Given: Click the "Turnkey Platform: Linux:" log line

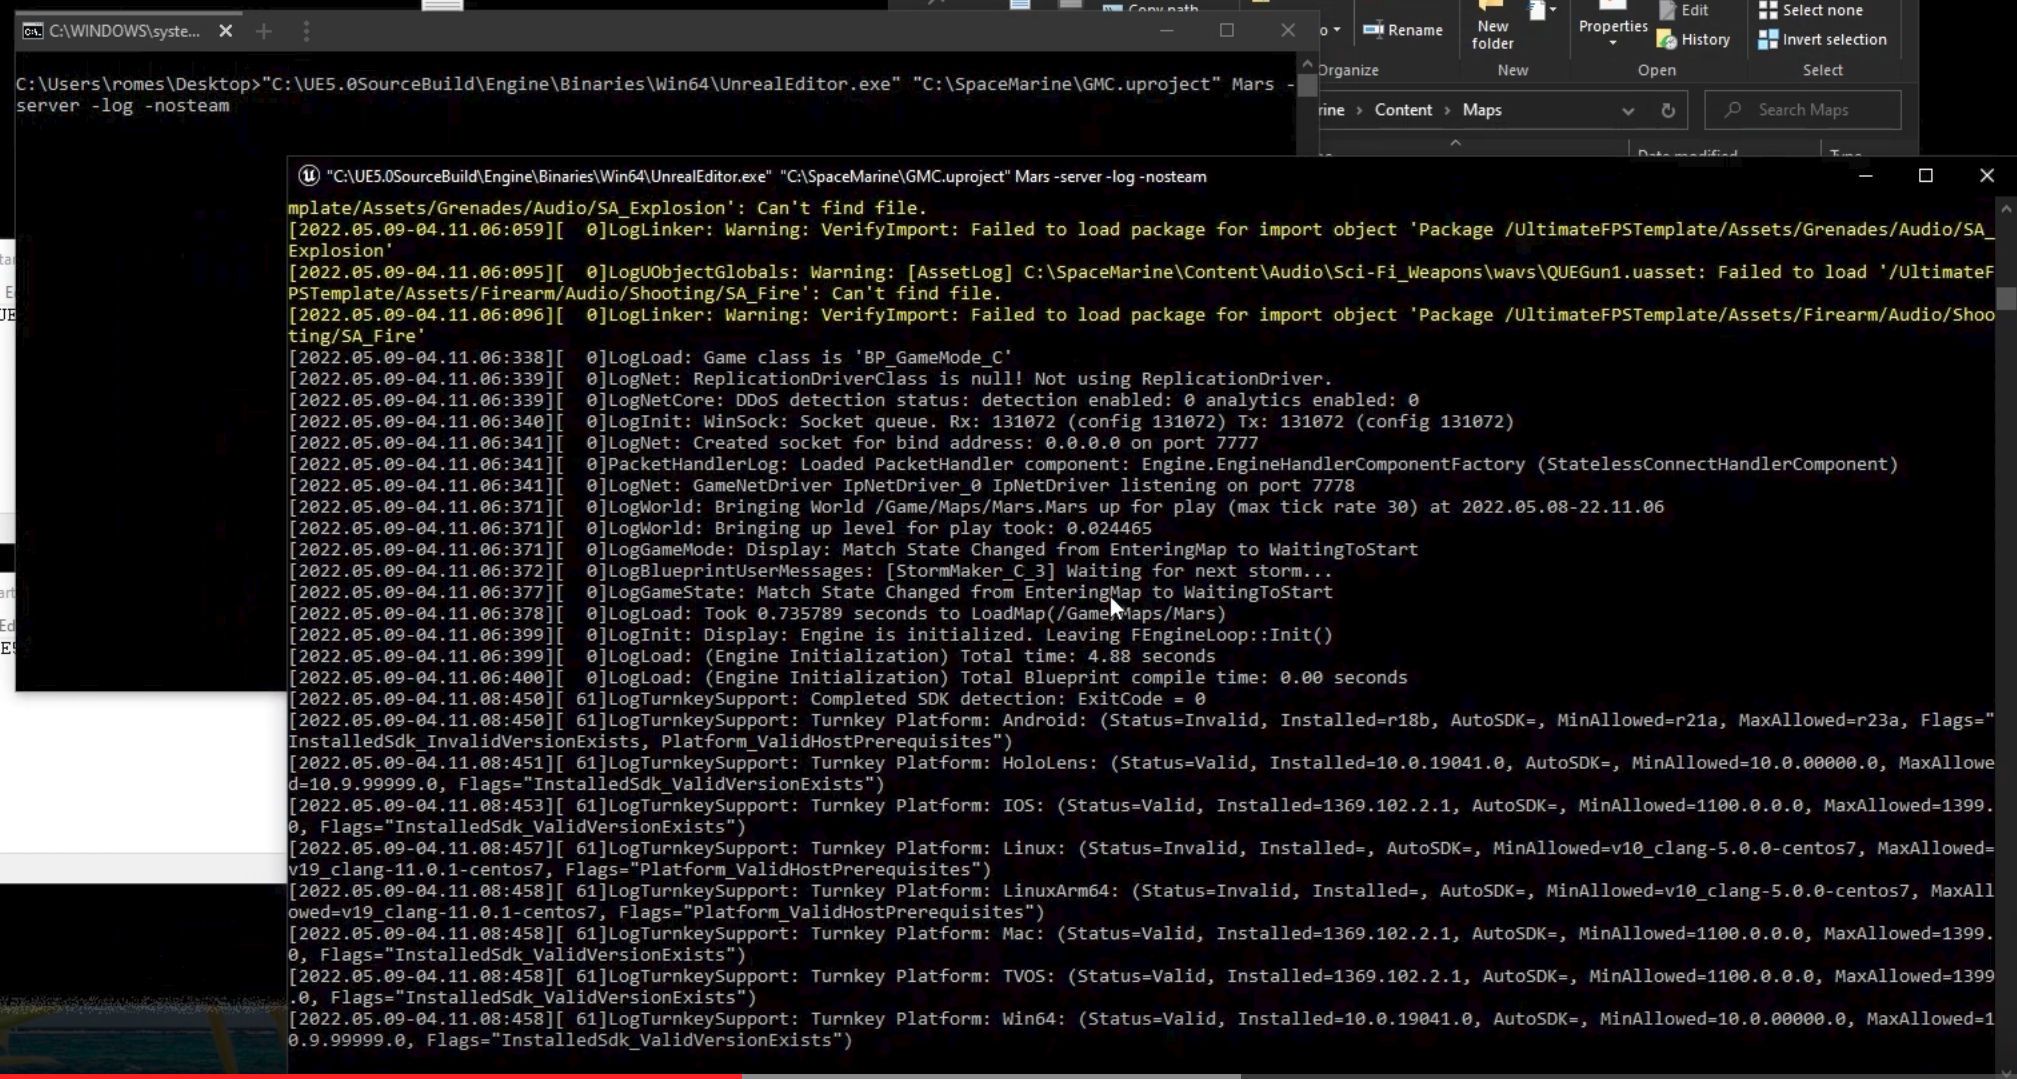Looking at the screenshot, I should pyautogui.click(x=1141, y=859).
